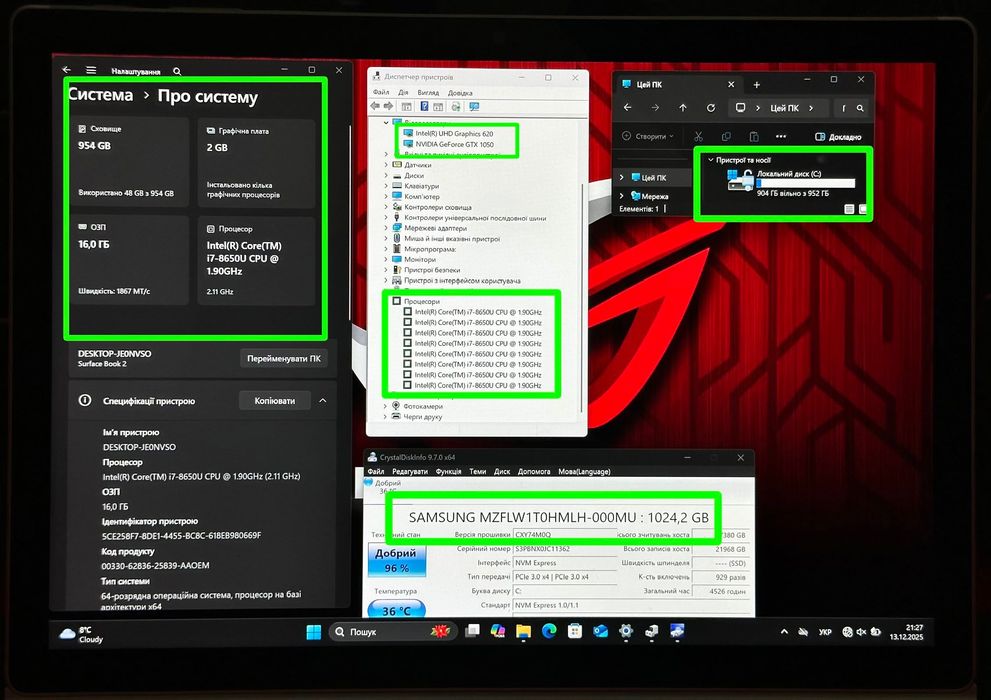Open Microsoft Edge from the taskbar

tap(549, 631)
